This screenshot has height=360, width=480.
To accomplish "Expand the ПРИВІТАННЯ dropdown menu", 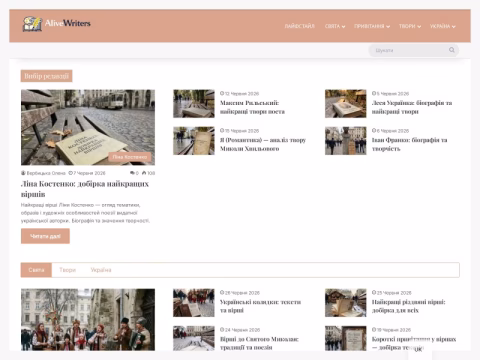I will (x=372, y=26).
